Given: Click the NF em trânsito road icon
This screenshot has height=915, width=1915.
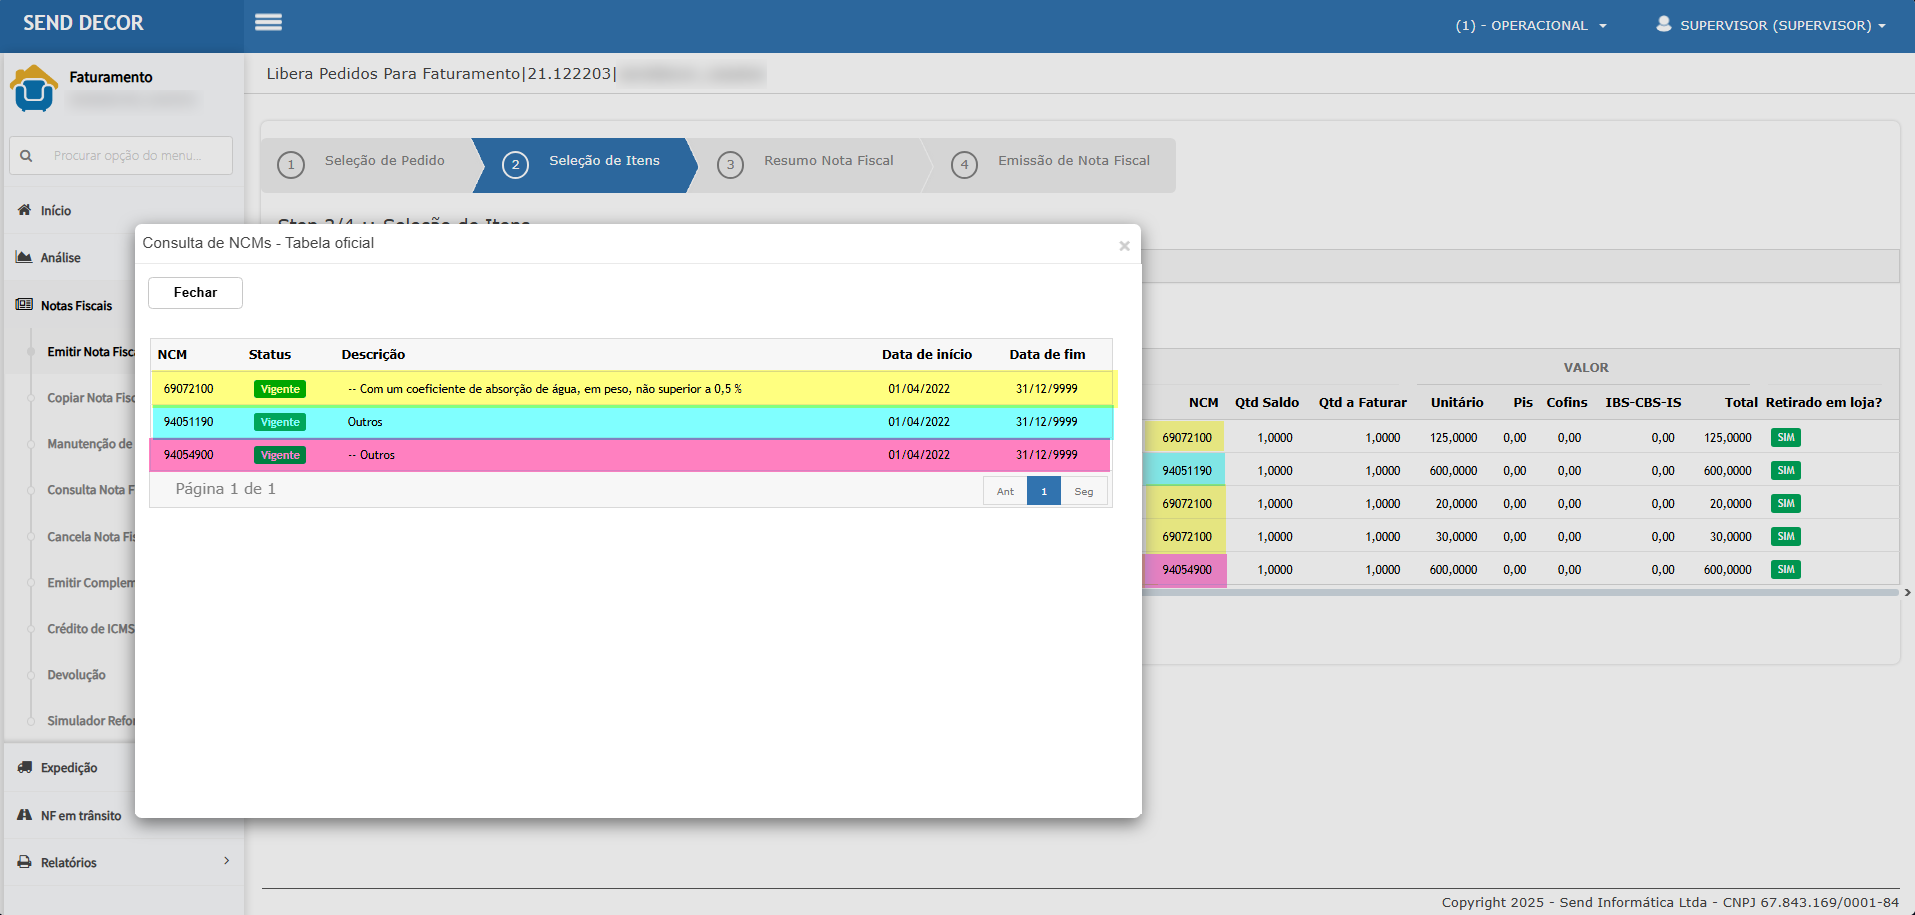Looking at the screenshot, I should tap(25, 815).
